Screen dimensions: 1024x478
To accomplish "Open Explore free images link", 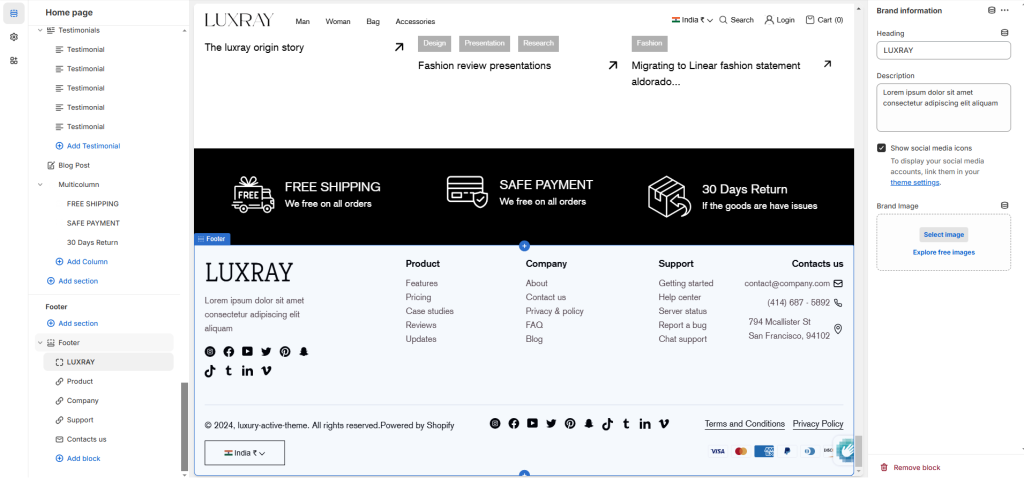I will (944, 252).
